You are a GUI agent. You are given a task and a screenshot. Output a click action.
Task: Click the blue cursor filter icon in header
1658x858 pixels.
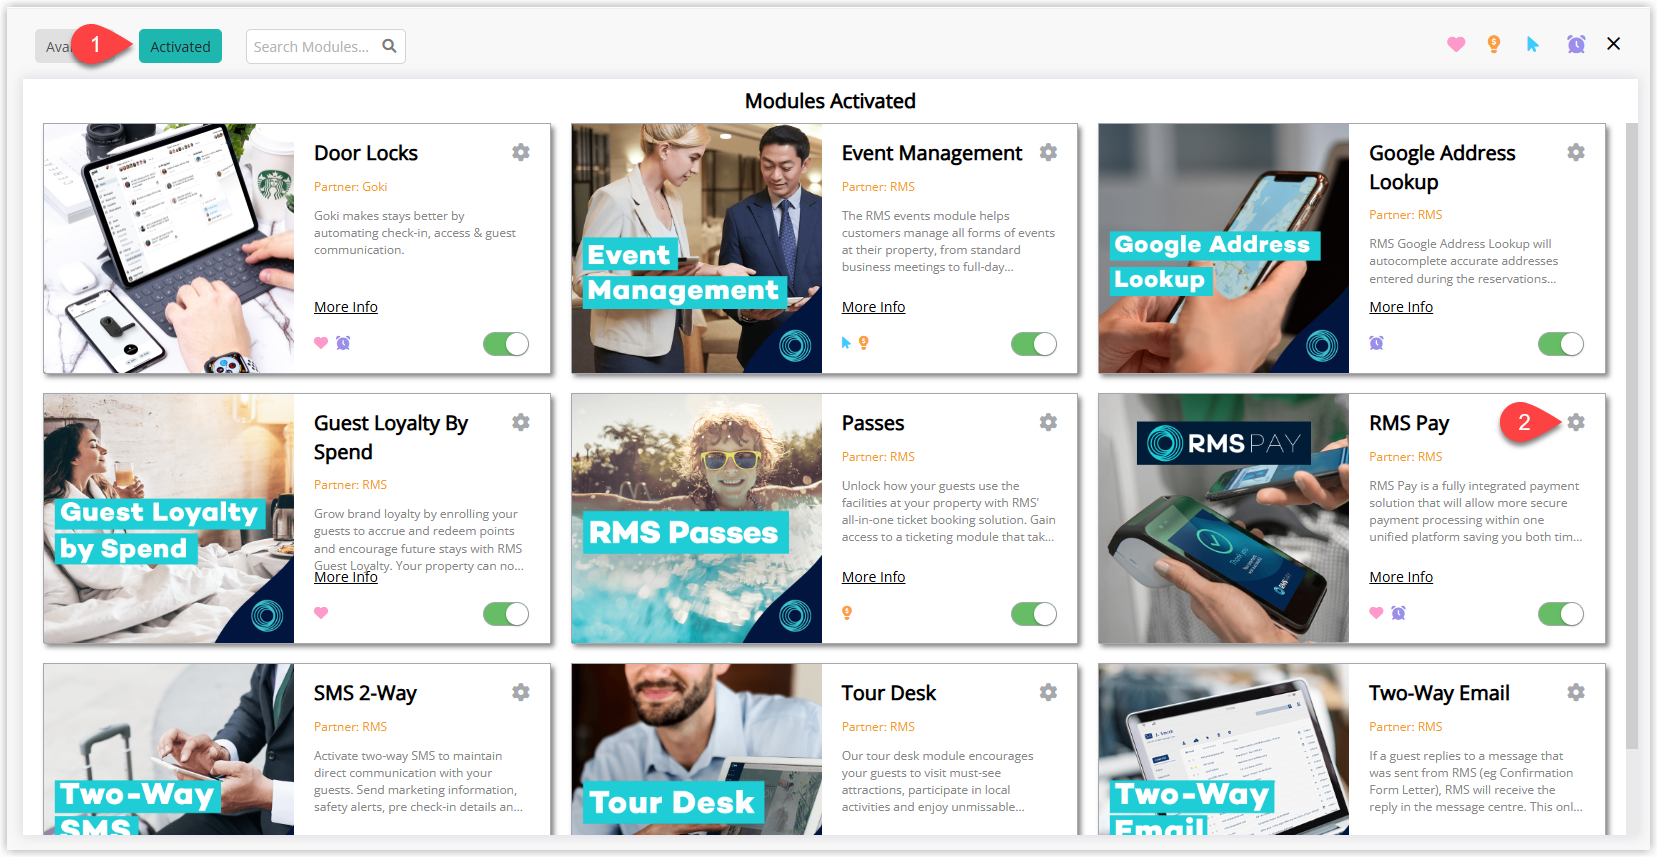[x=1533, y=44]
